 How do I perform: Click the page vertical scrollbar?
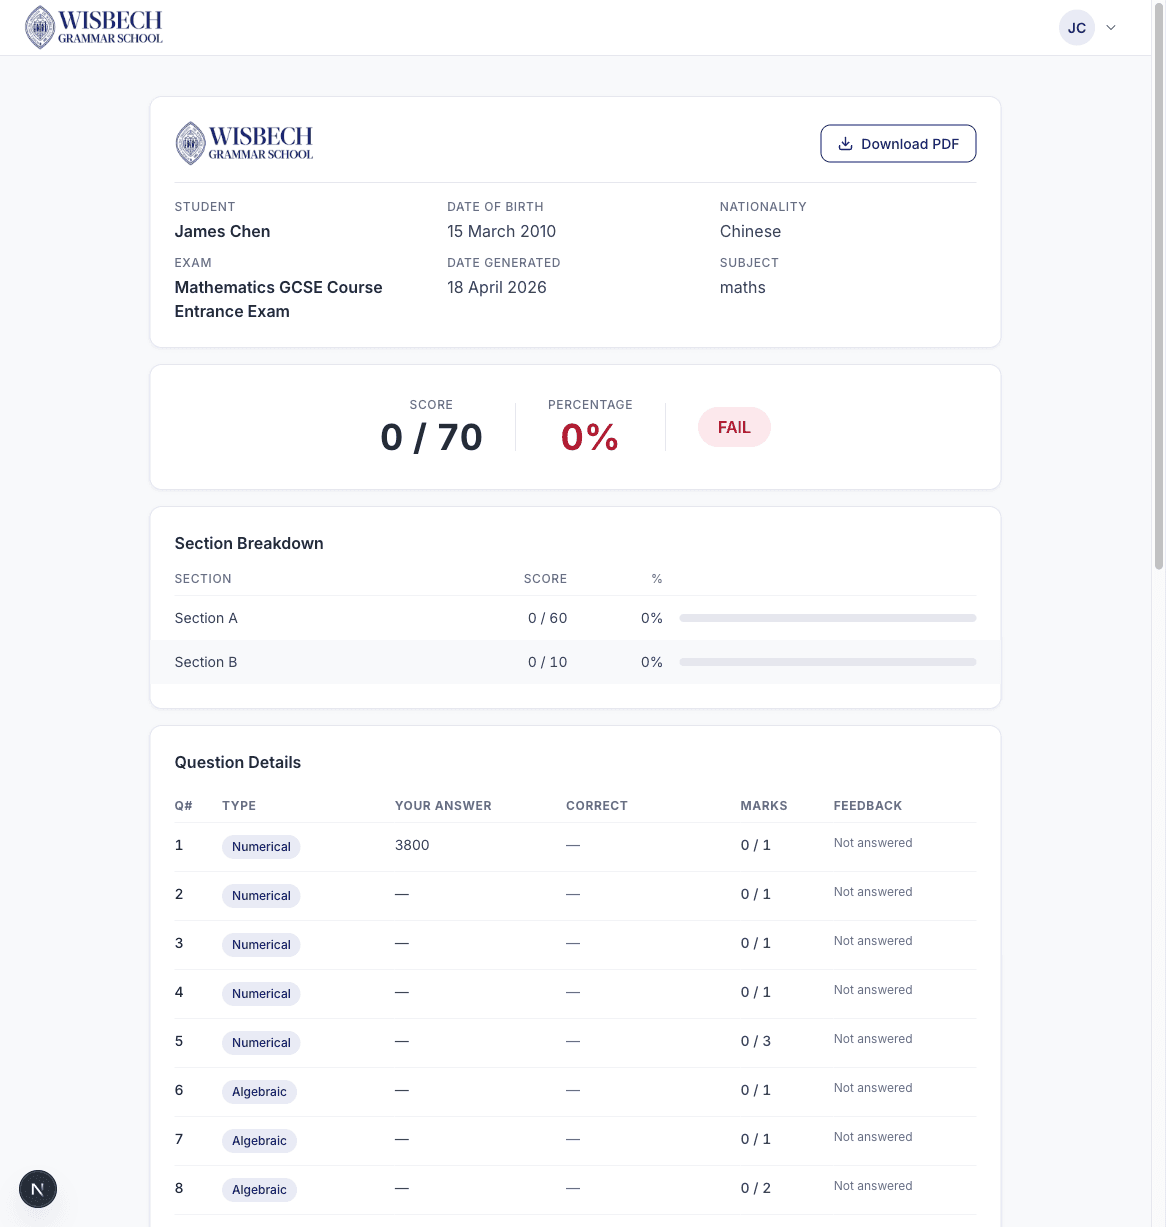[x=1159, y=300]
